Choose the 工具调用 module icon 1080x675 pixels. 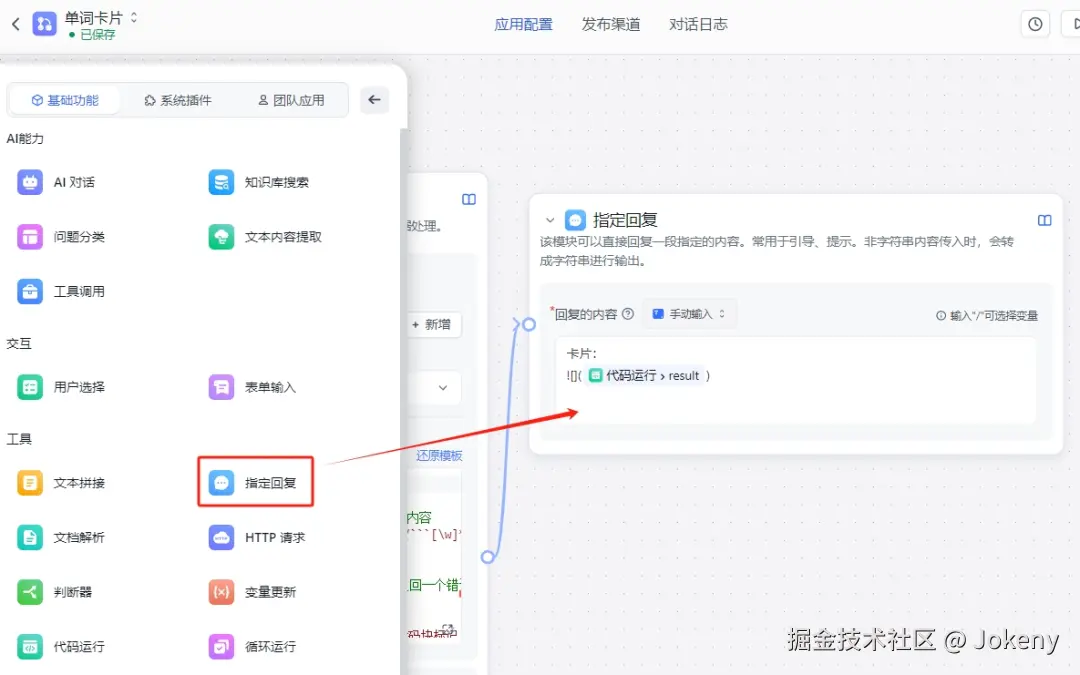(30, 291)
